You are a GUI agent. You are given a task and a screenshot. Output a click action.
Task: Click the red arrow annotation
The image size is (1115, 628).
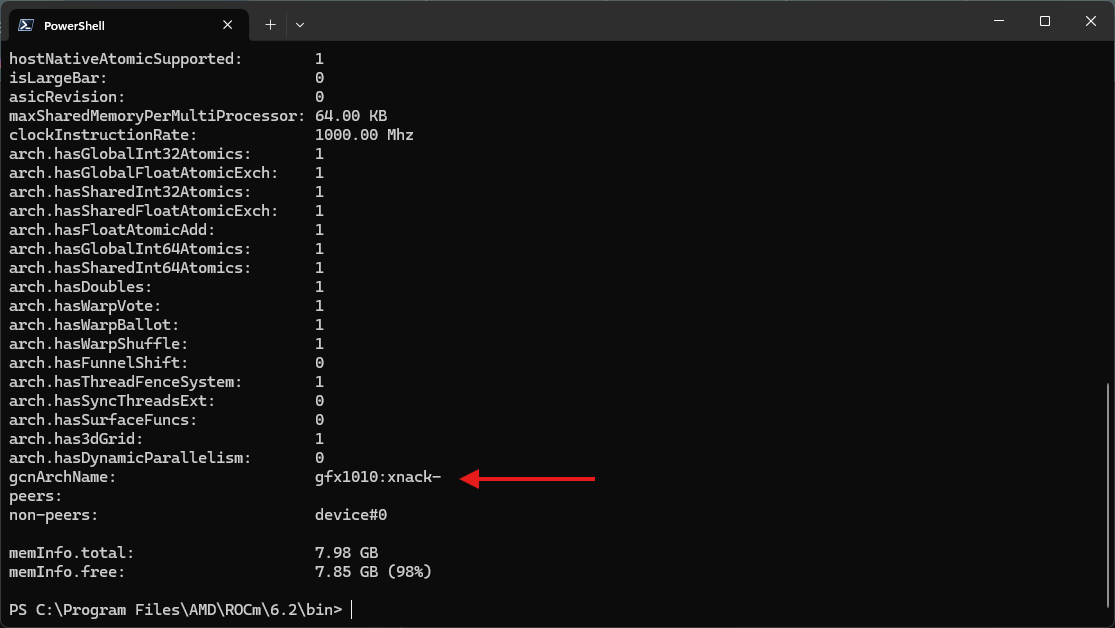pos(528,480)
